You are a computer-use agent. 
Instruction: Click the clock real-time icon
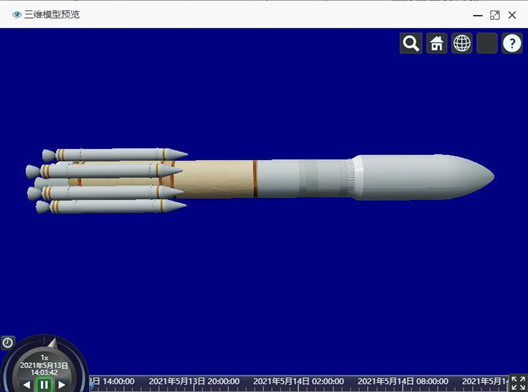pos(7,343)
